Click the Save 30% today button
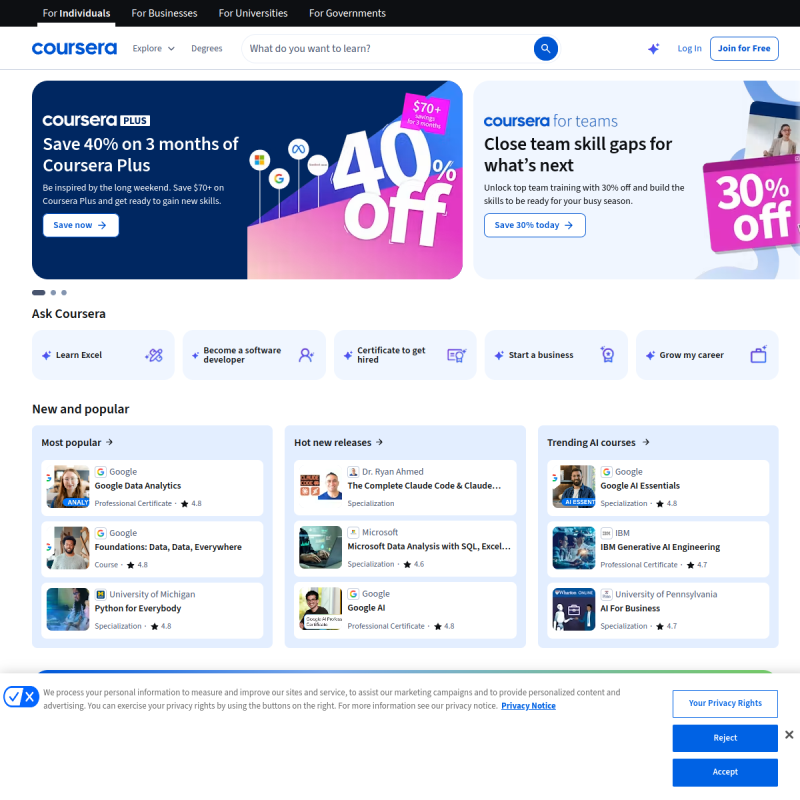The image size is (800, 800). [x=534, y=225]
